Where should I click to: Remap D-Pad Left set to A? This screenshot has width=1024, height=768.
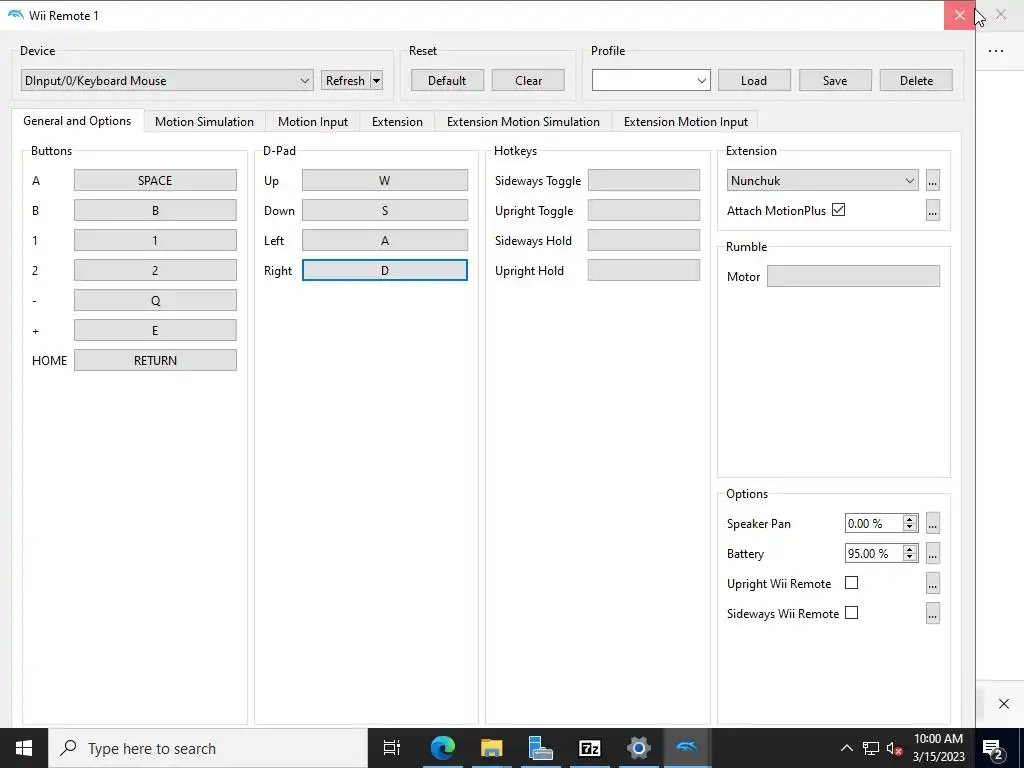385,241
